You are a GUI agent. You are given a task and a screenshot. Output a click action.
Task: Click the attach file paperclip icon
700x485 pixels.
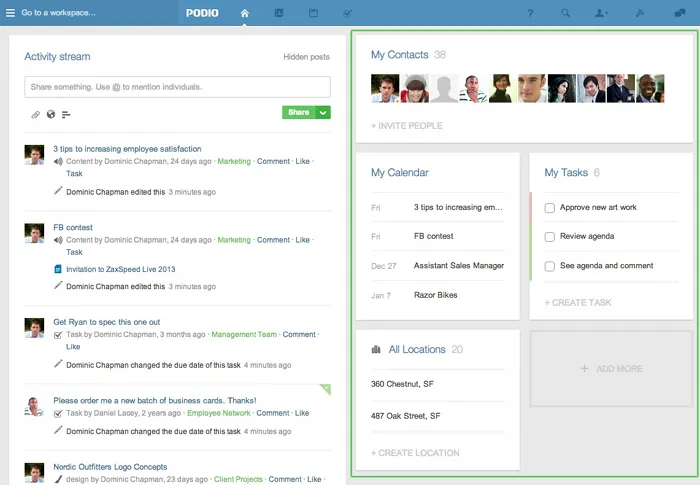click(35, 115)
